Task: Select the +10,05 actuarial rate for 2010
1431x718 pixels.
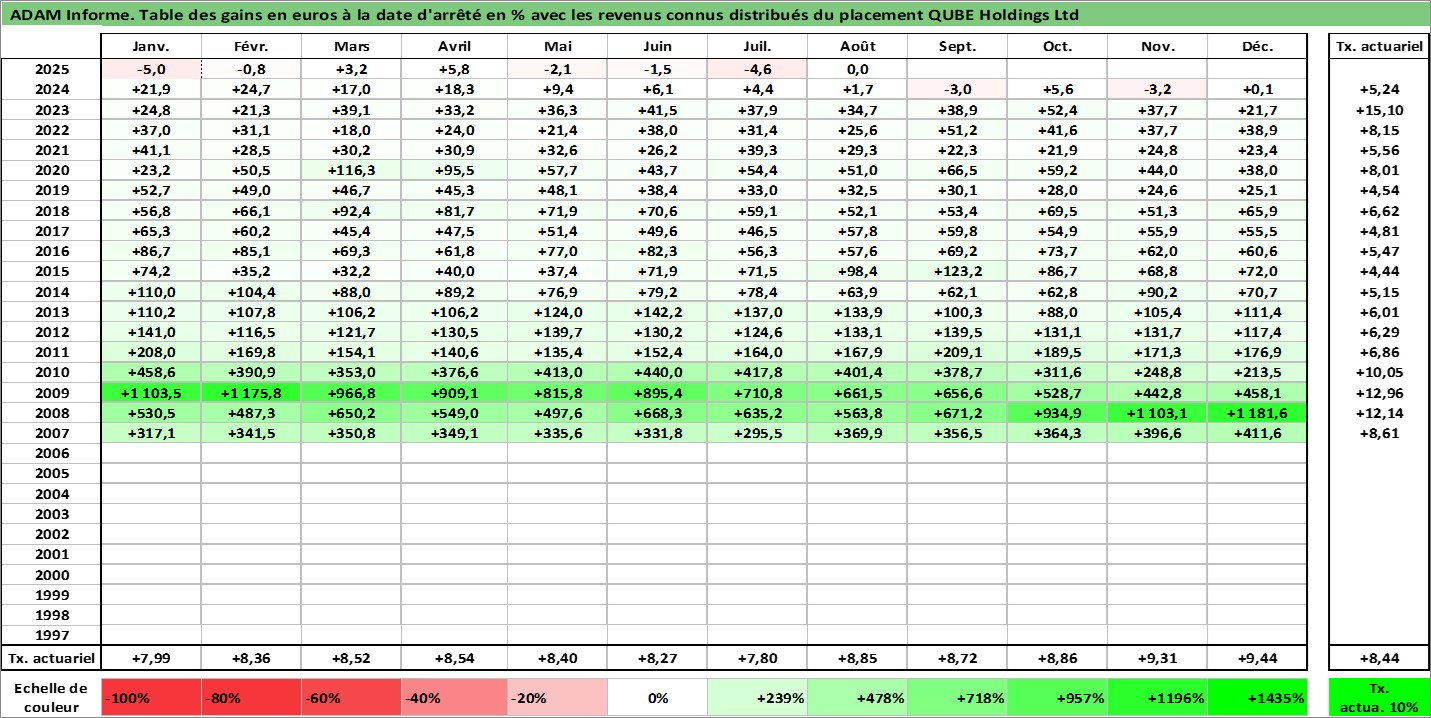Action: click(x=1378, y=372)
